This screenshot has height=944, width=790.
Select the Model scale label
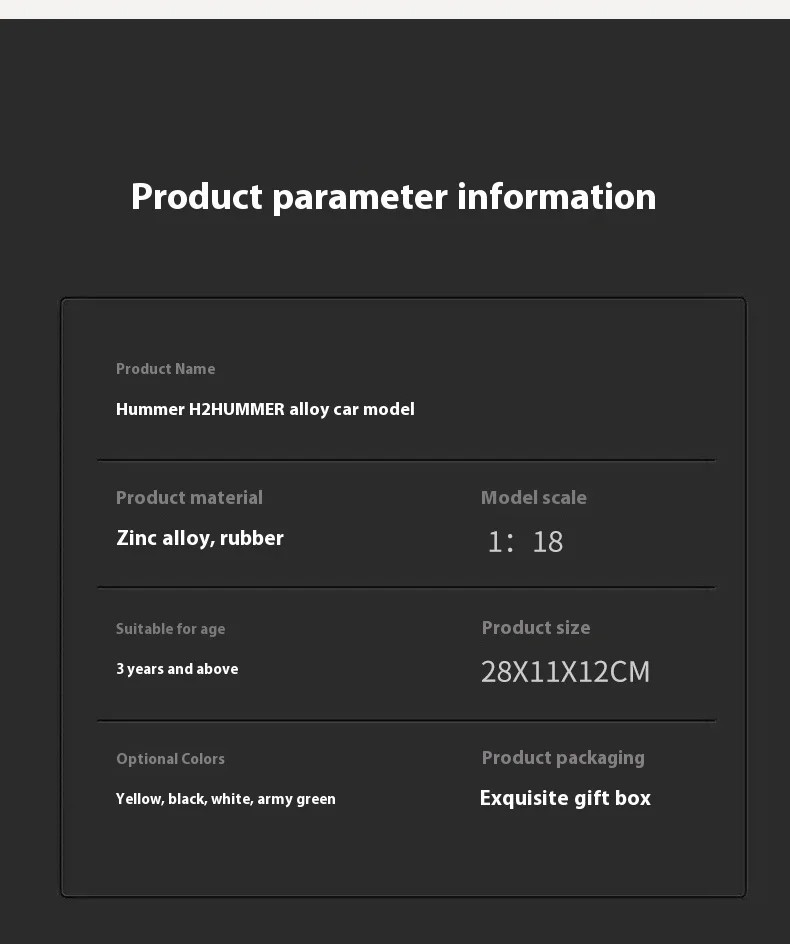pyautogui.click(x=533, y=497)
